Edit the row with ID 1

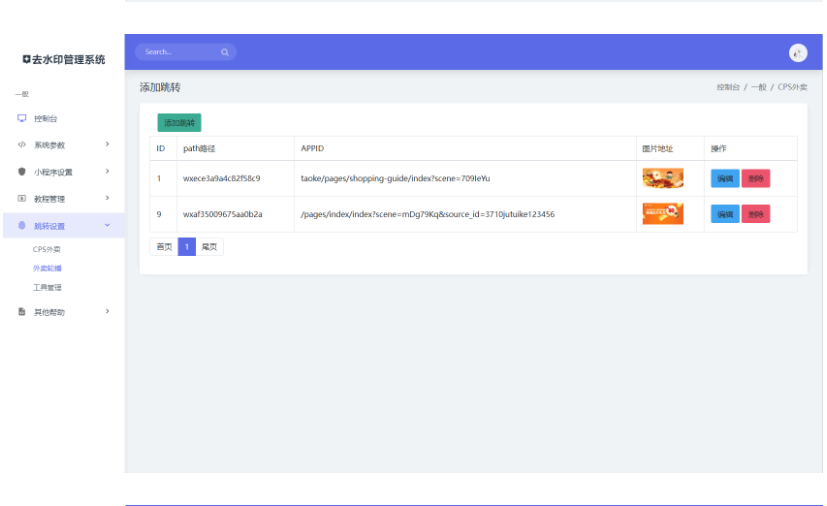[x=724, y=179]
